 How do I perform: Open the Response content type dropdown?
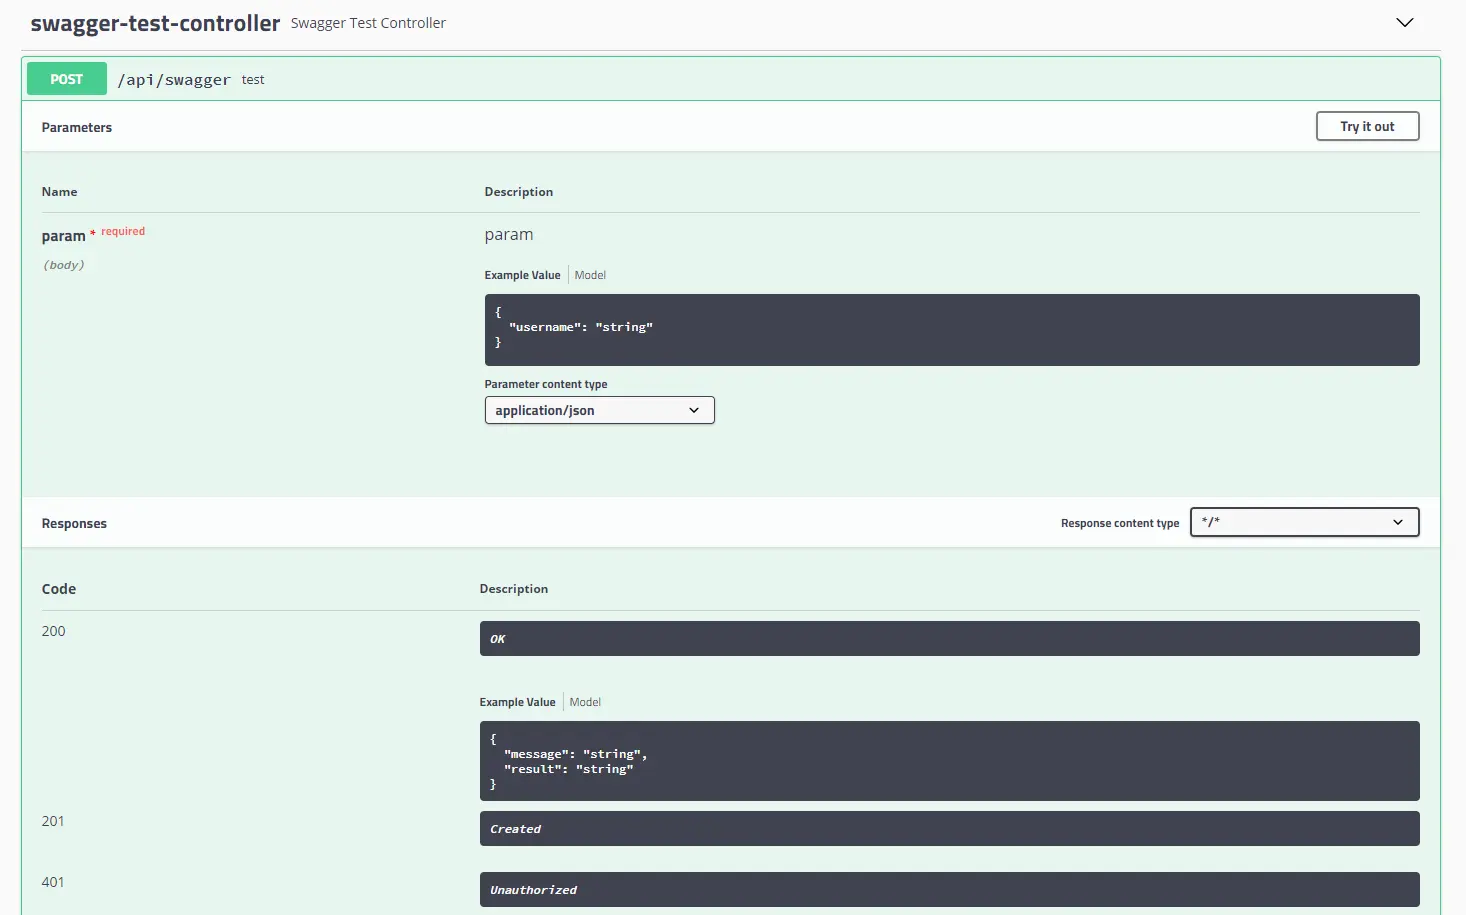pyautogui.click(x=1304, y=522)
